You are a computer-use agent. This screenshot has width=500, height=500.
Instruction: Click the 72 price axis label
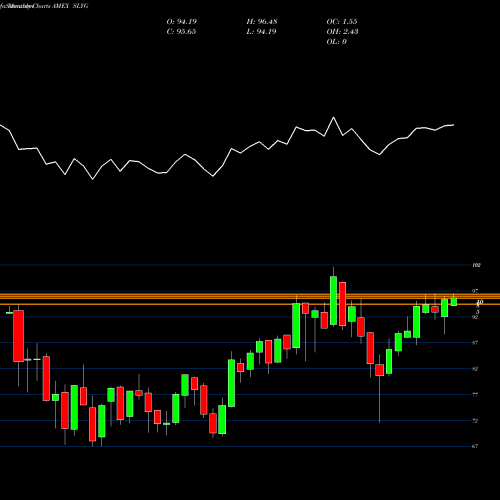tap(475, 421)
